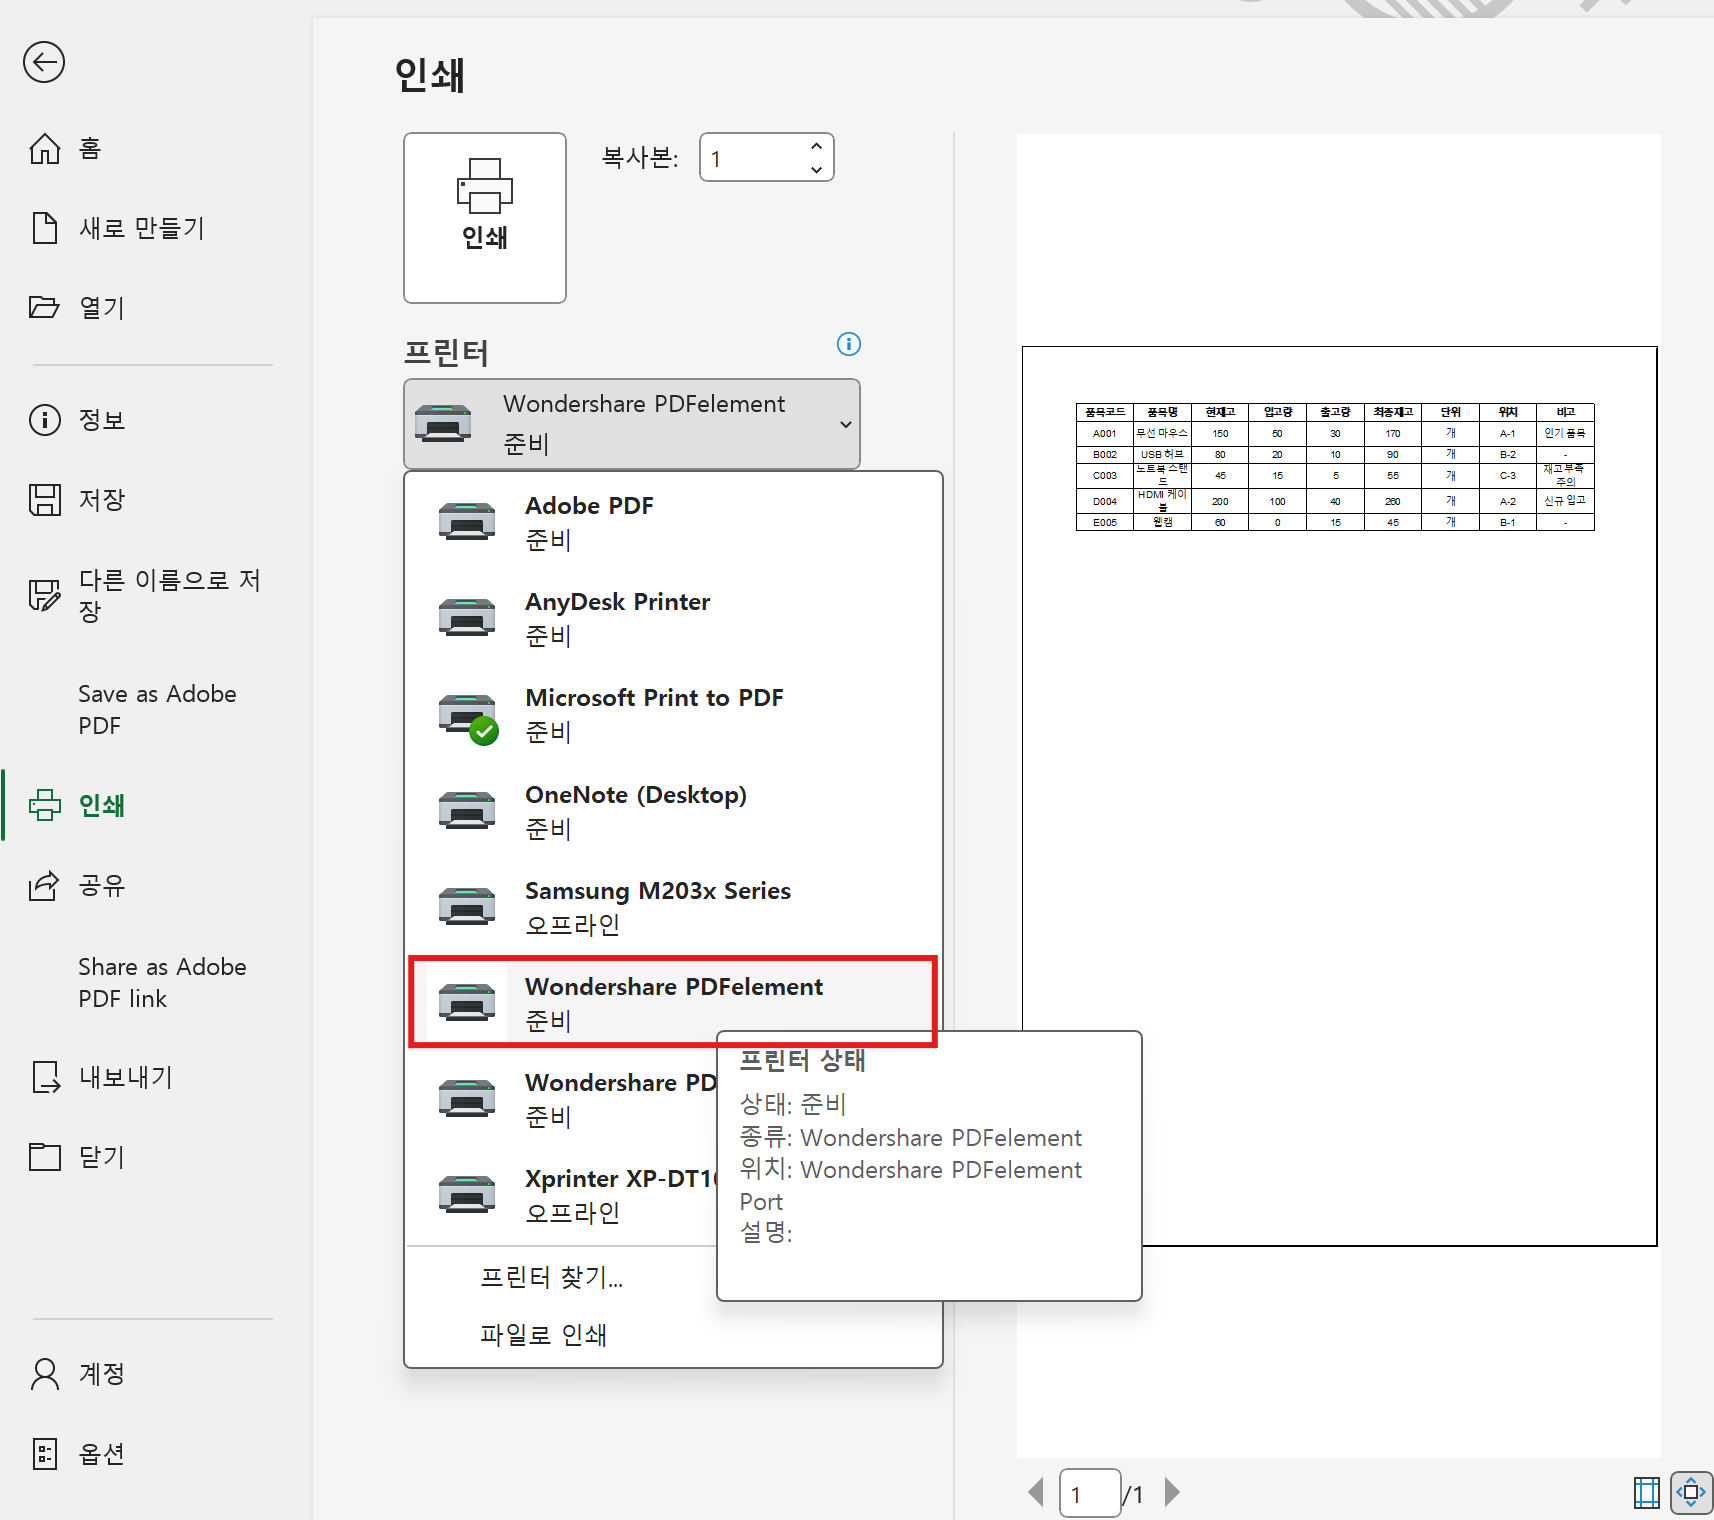Click the home icon beside 홈
Screen dimensions: 1714x1520
coord(44,149)
